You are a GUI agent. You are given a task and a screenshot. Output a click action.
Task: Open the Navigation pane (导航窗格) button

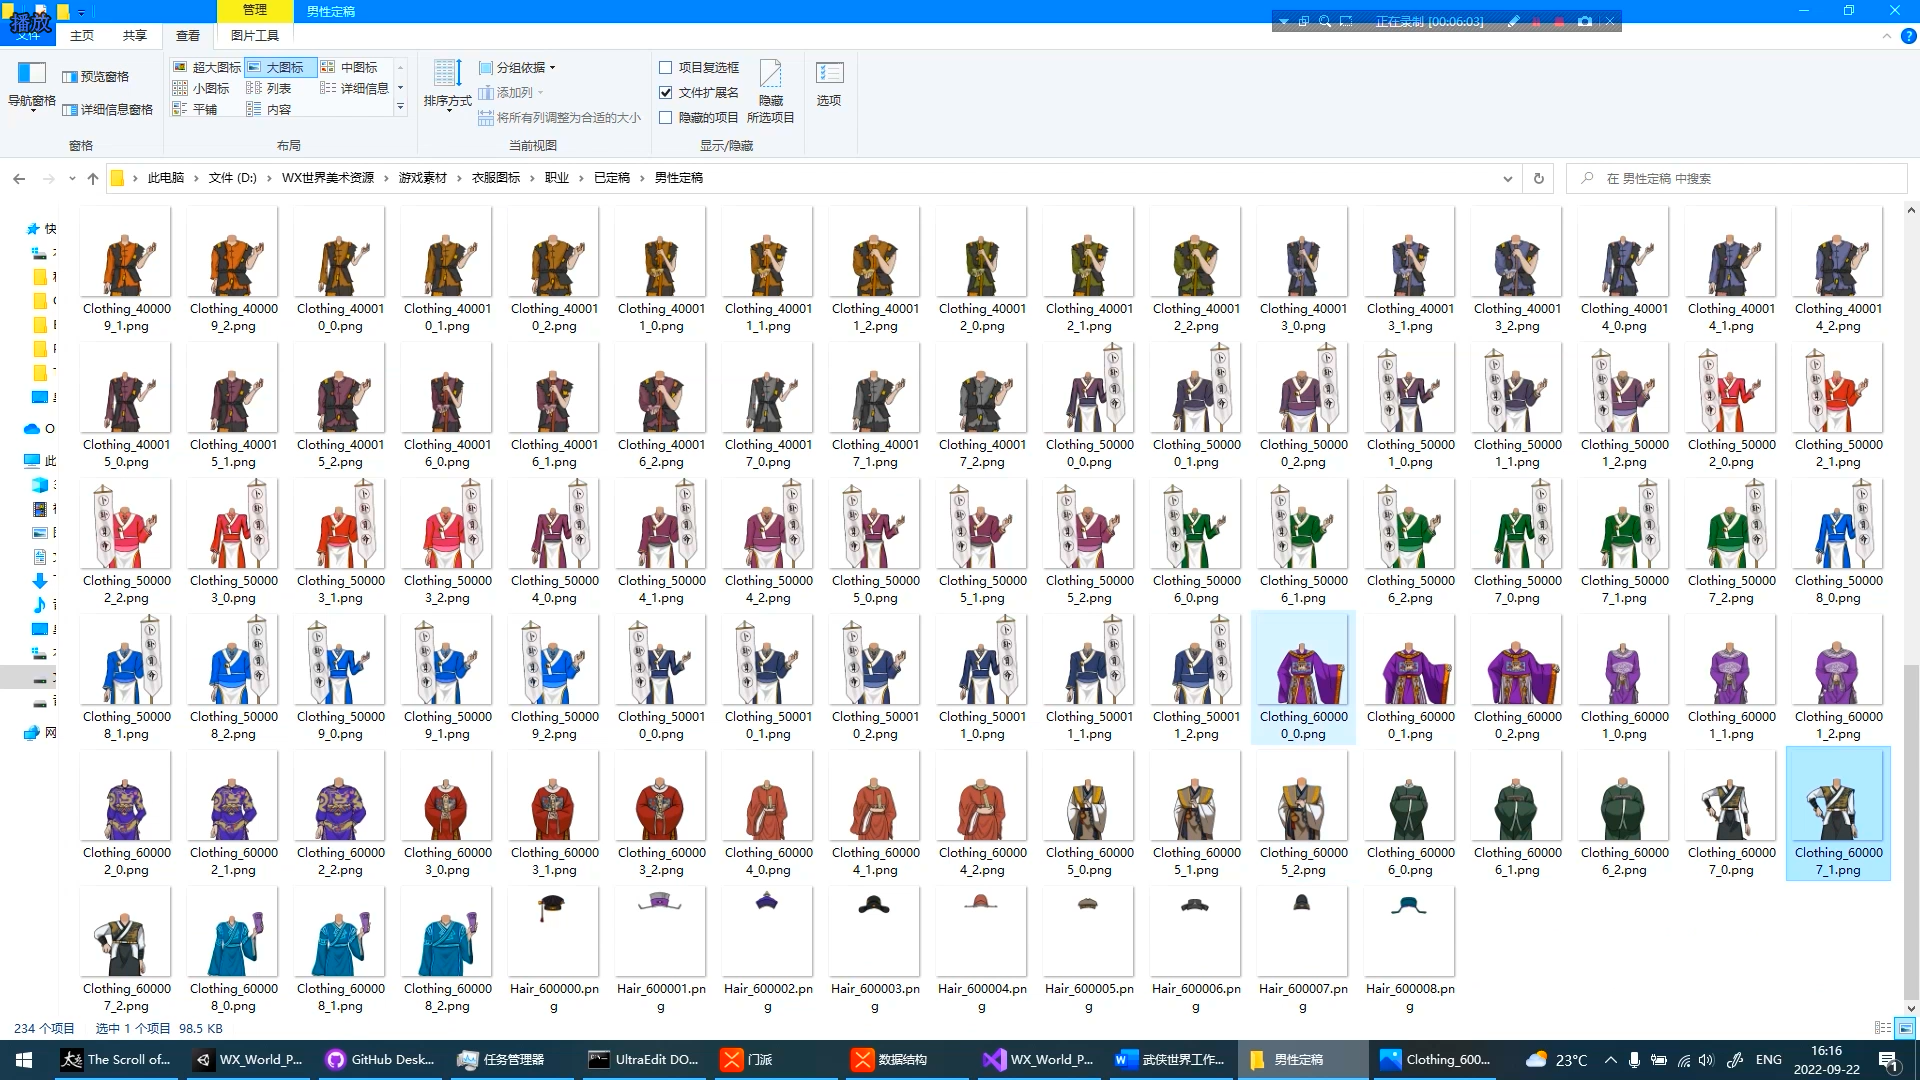click(31, 86)
